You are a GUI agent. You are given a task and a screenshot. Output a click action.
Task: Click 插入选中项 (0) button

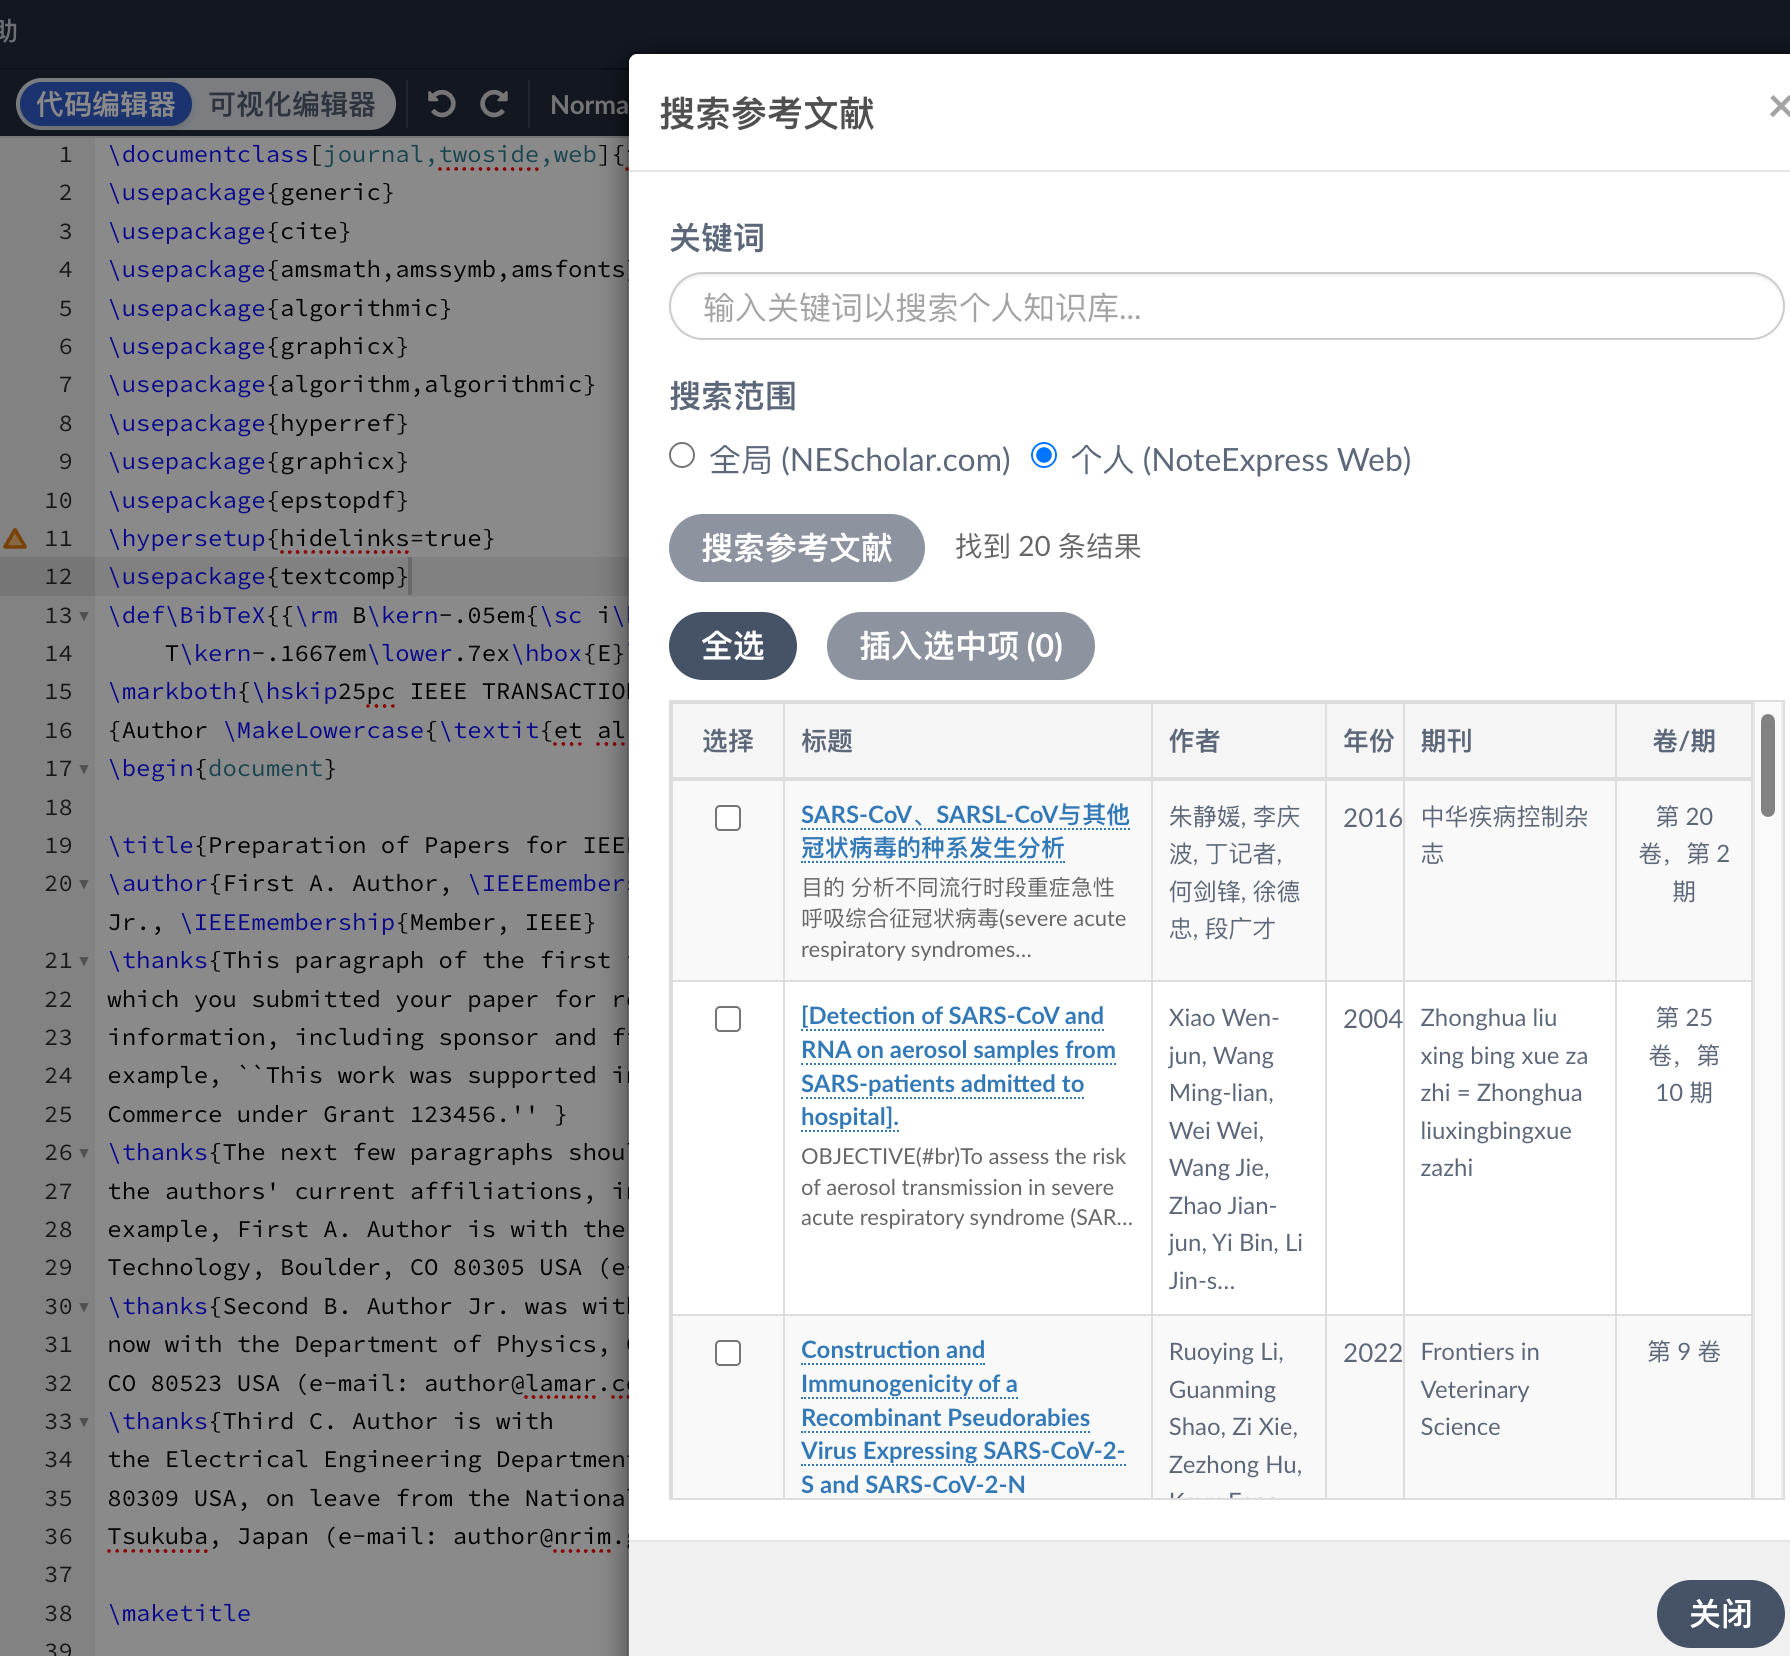pyautogui.click(x=961, y=646)
